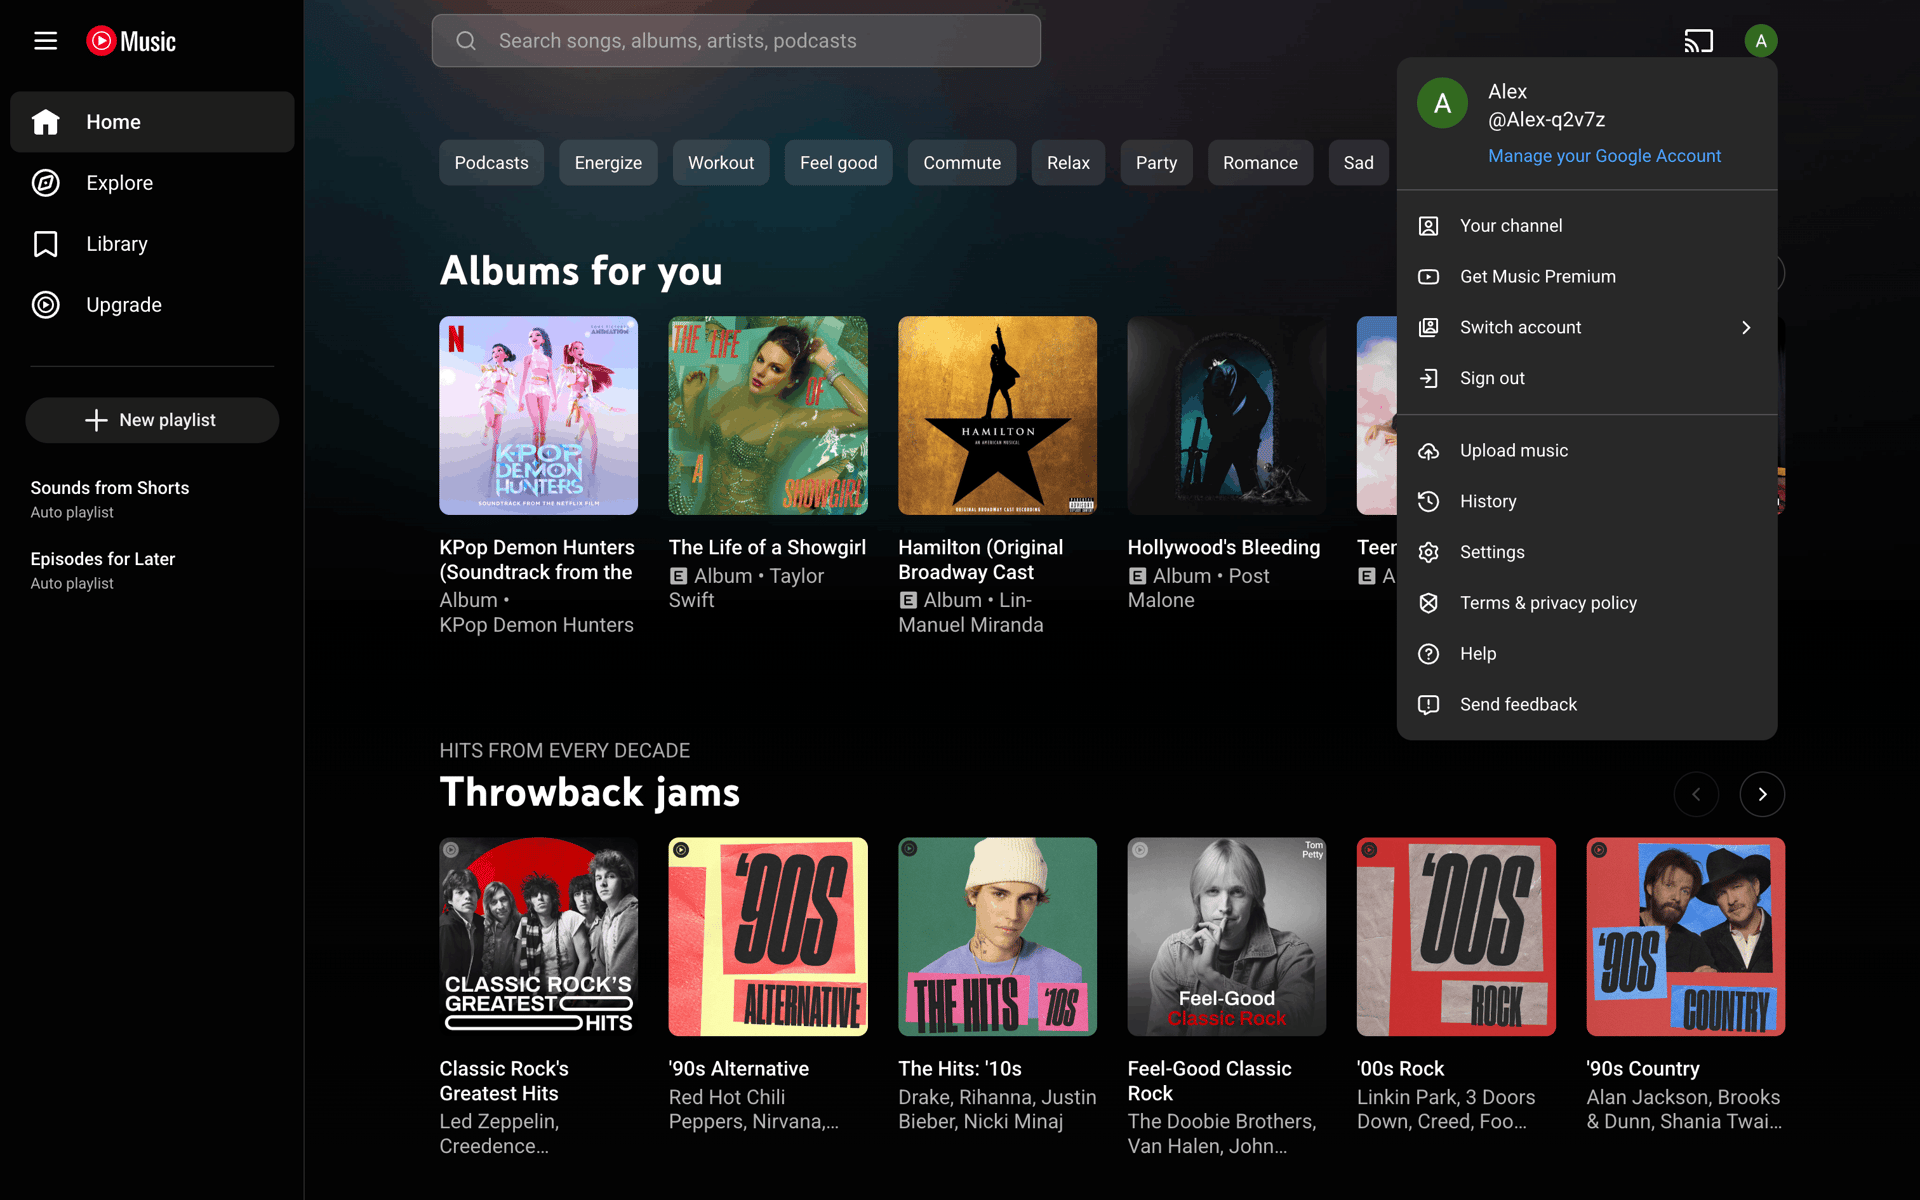Click the plus icon on New playlist
The width and height of the screenshot is (1920, 1200).
coord(96,420)
